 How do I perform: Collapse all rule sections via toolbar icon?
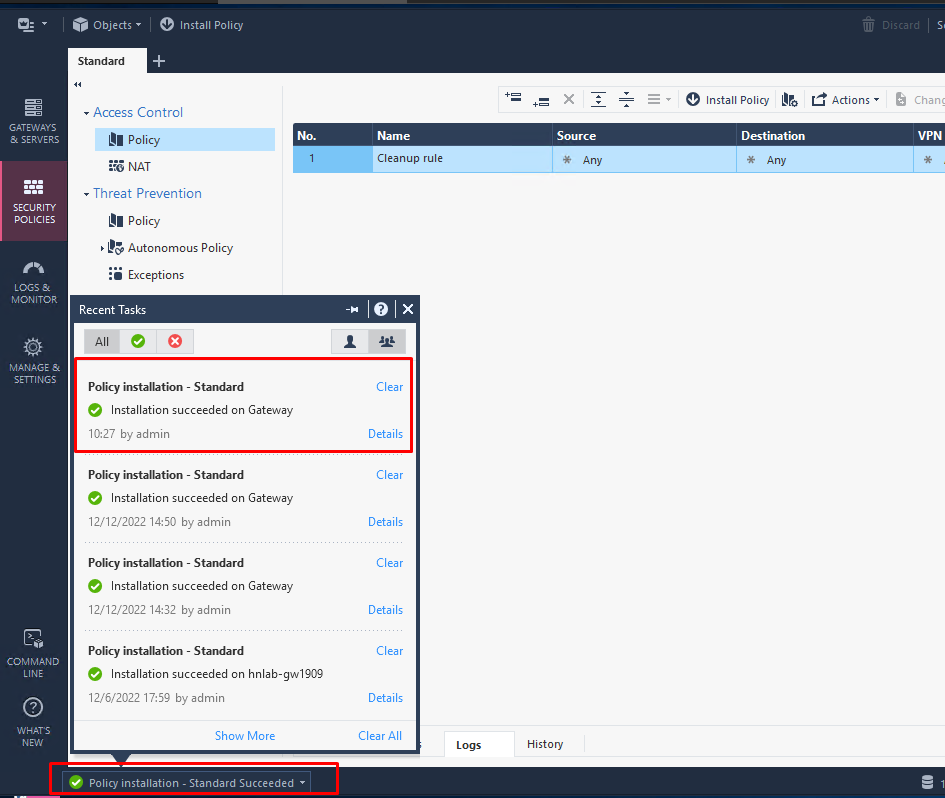coord(627,99)
